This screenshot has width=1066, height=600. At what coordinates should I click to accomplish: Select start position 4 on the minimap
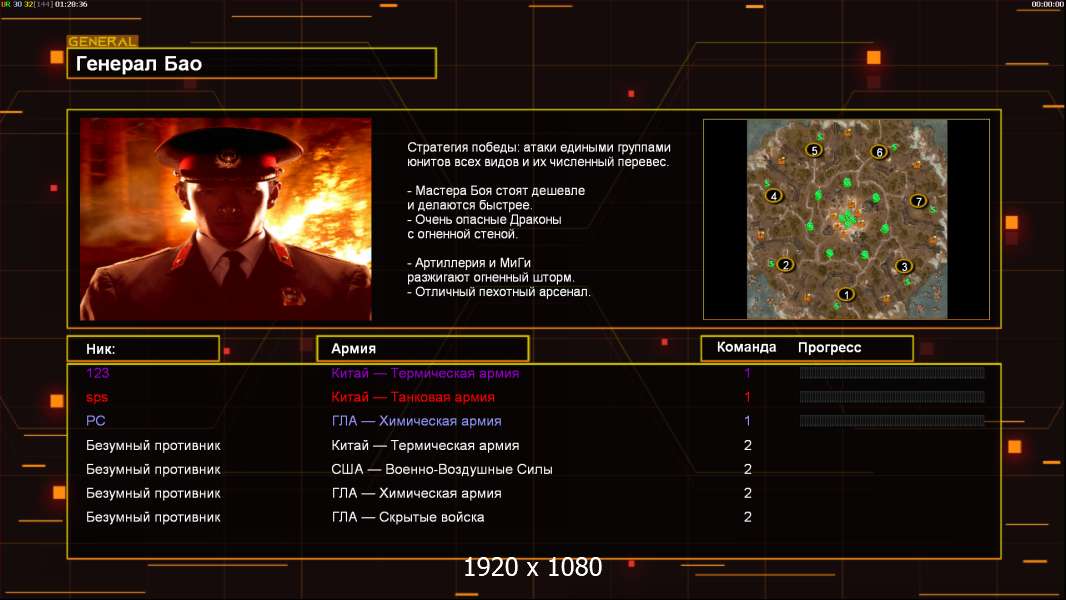774,196
